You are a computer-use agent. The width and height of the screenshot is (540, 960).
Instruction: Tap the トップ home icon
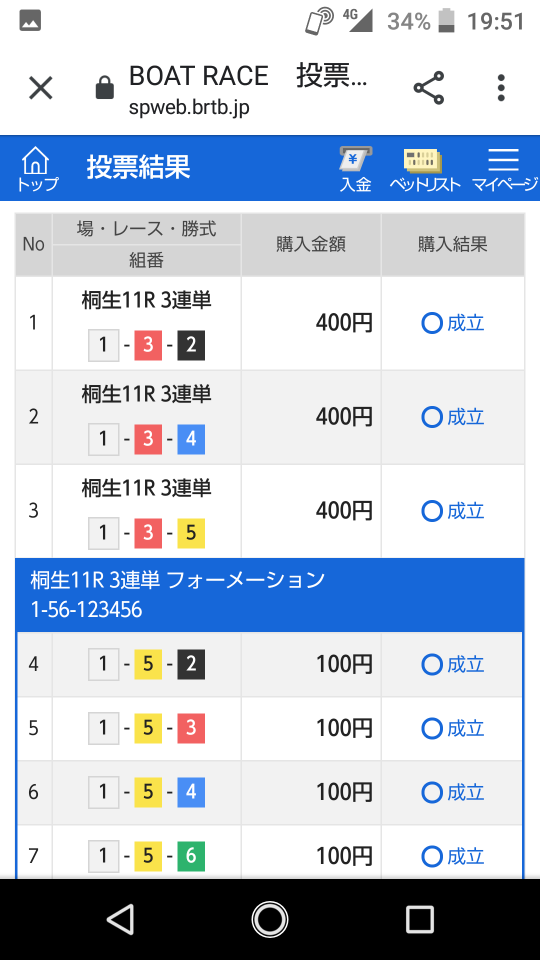click(x=37, y=169)
